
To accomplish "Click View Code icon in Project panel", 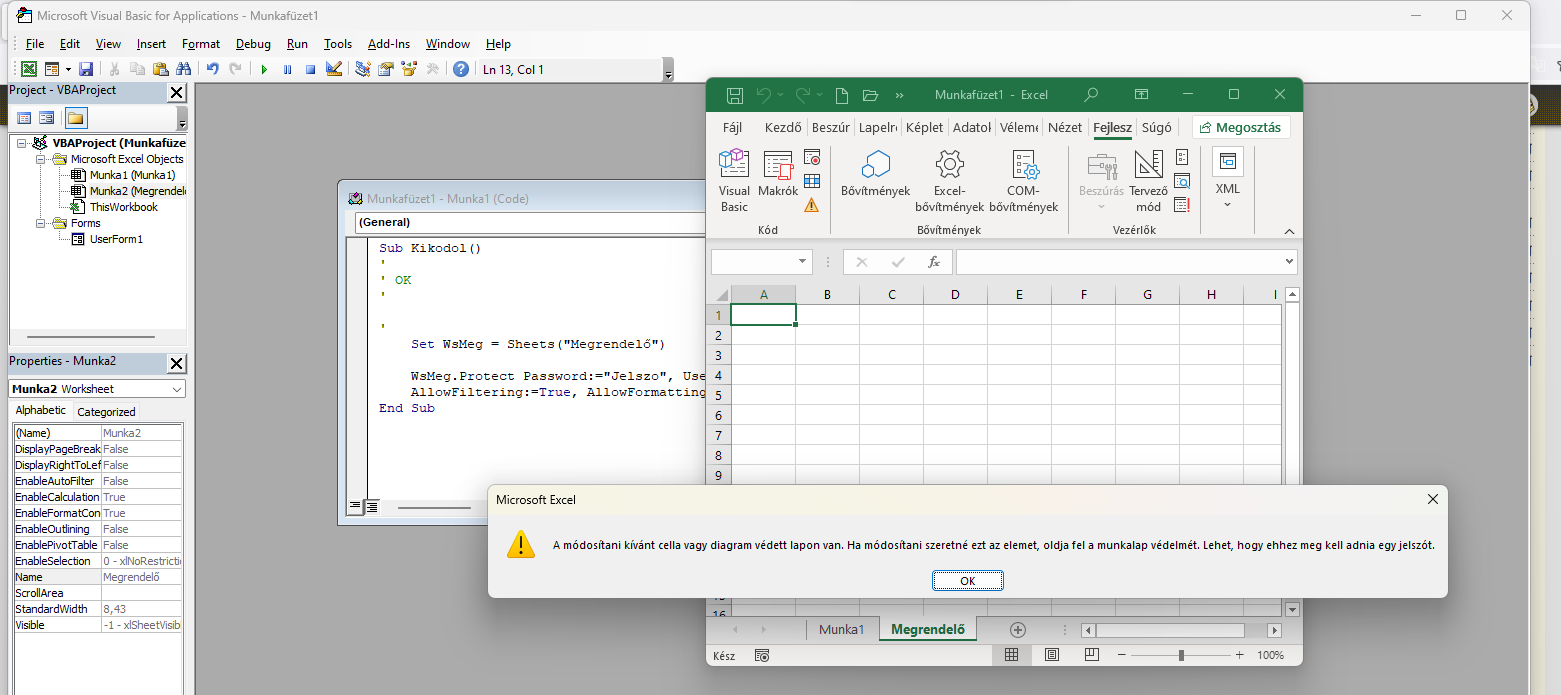I will pos(24,118).
